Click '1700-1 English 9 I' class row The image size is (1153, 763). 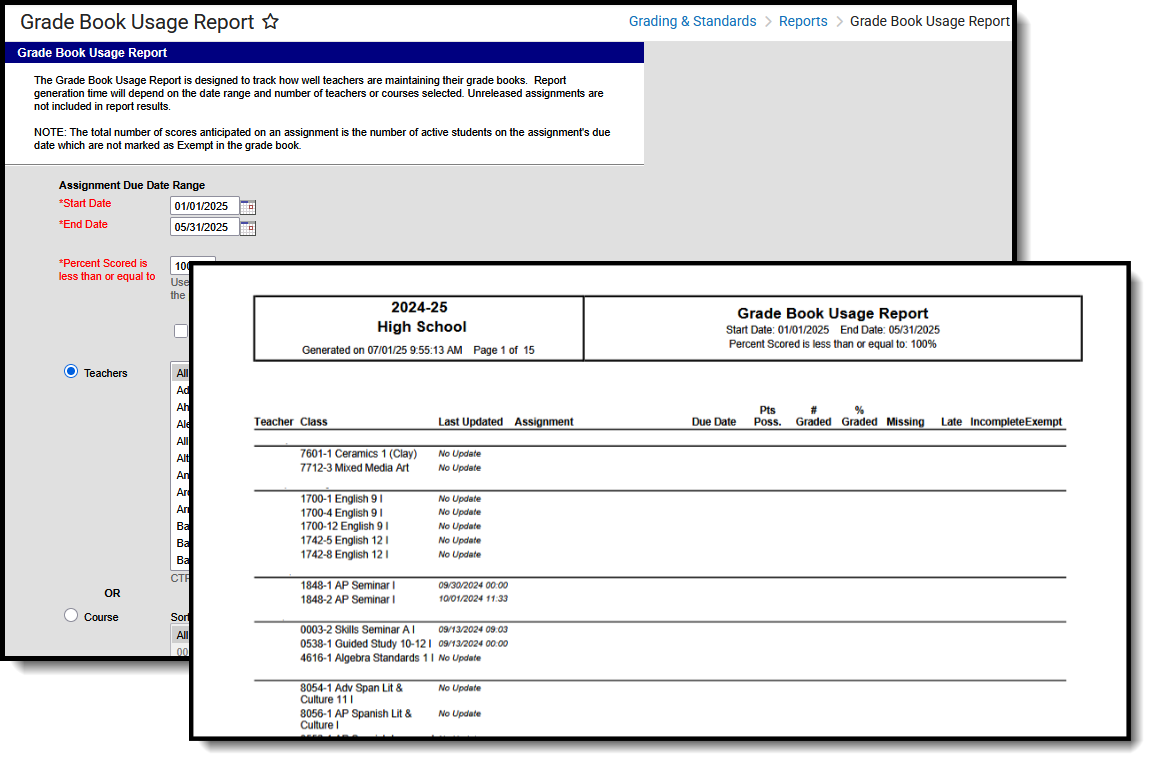click(x=341, y=498)
